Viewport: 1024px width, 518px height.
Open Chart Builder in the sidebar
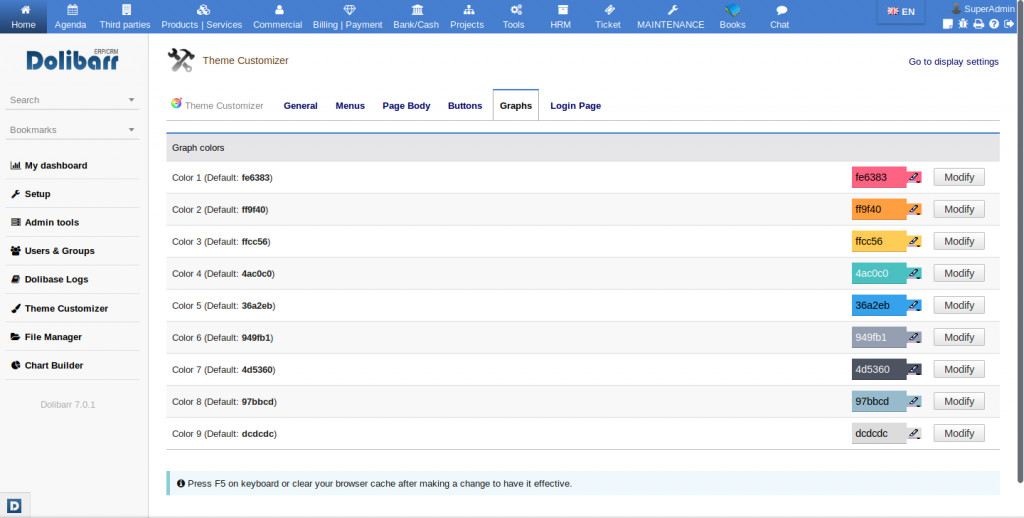(x=54, y=366)
